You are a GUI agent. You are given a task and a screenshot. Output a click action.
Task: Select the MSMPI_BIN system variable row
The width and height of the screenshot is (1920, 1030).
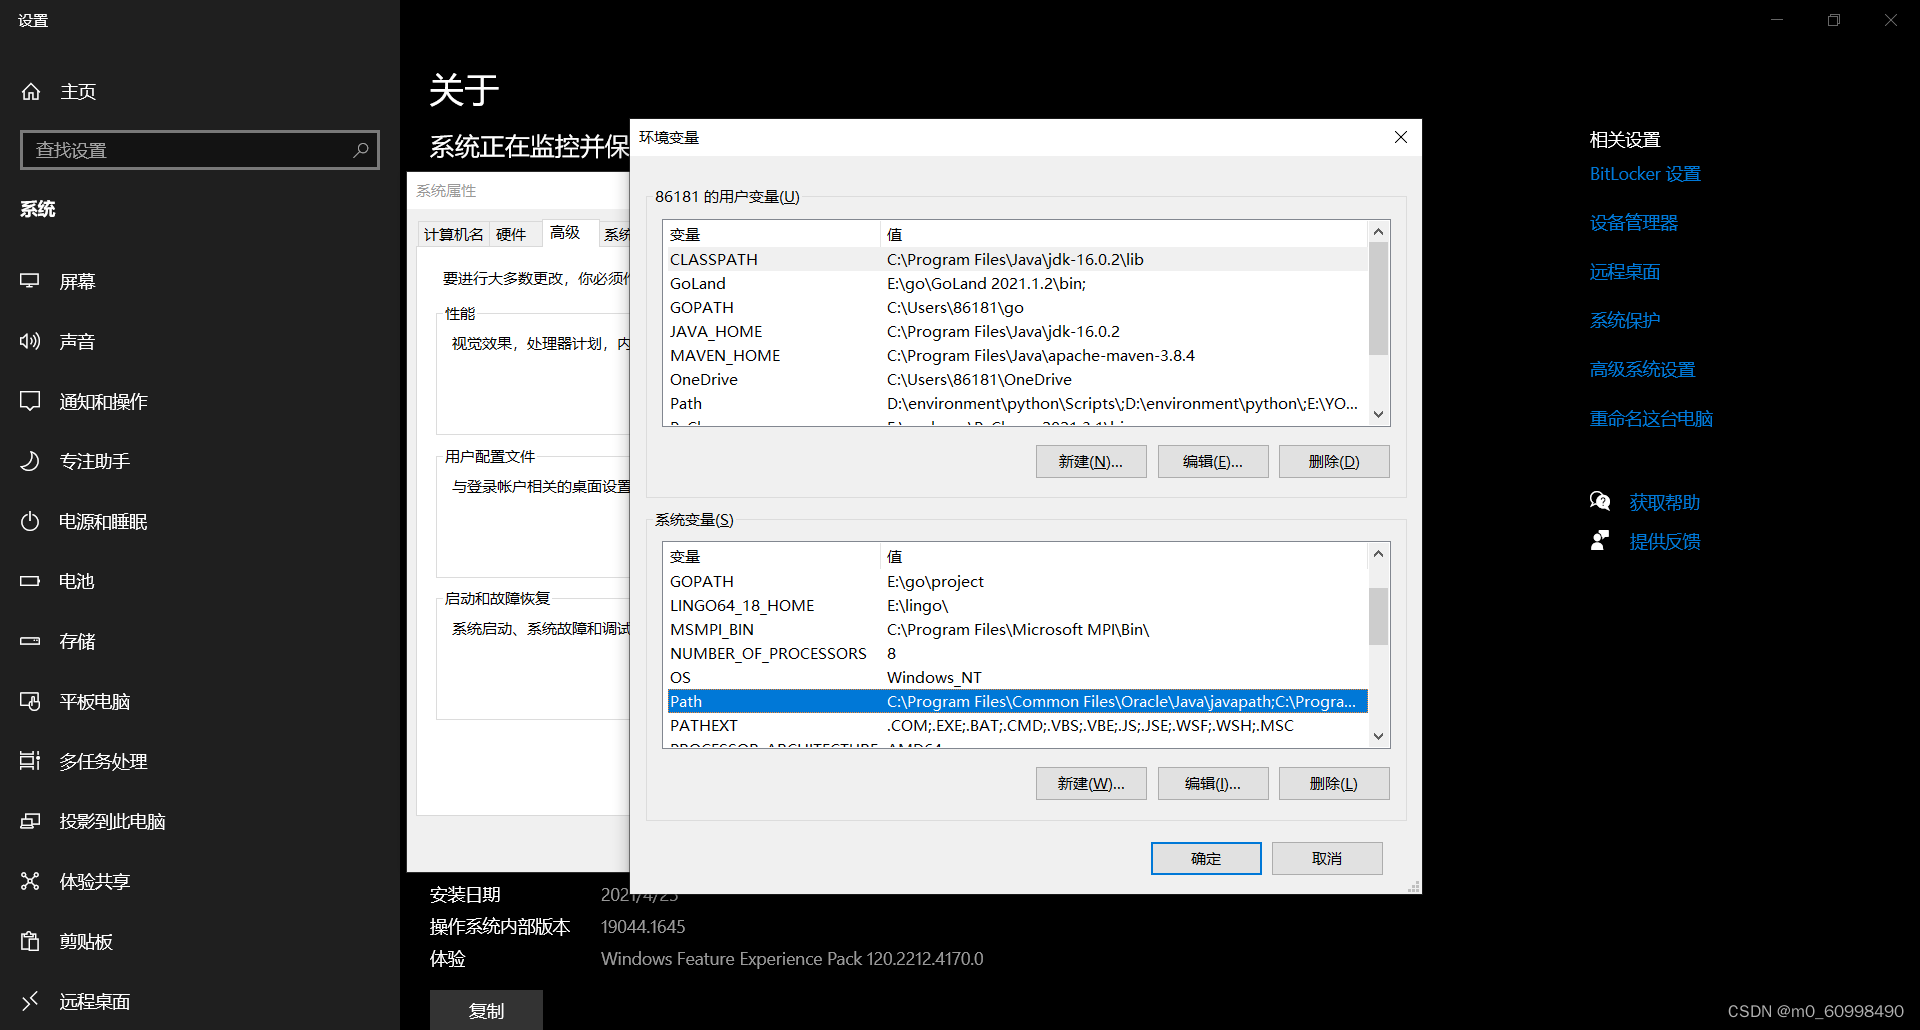pyautogui.click(x=1015, y=629)
